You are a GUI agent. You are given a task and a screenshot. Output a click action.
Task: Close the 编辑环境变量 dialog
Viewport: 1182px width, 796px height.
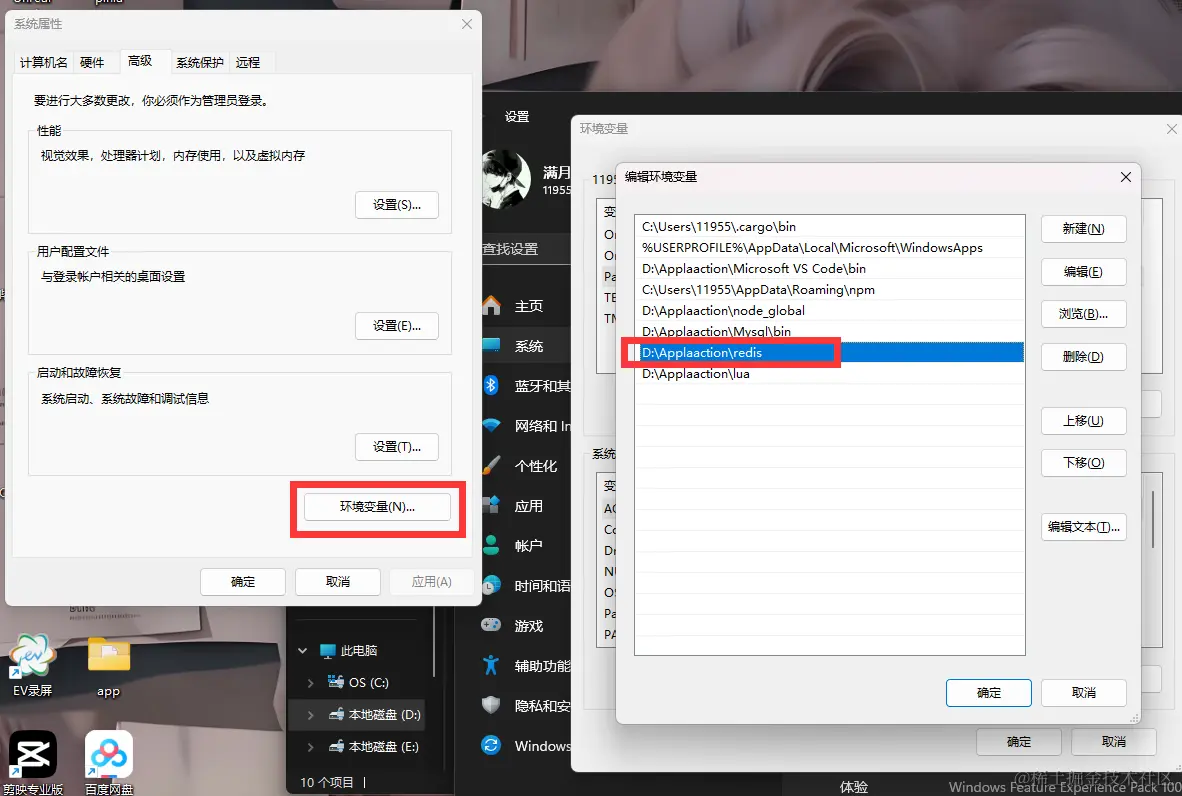(x=1125, y=177)
